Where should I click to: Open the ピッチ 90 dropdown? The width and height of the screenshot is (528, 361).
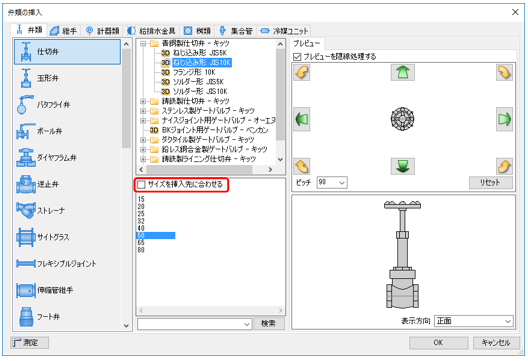[332, 183]
